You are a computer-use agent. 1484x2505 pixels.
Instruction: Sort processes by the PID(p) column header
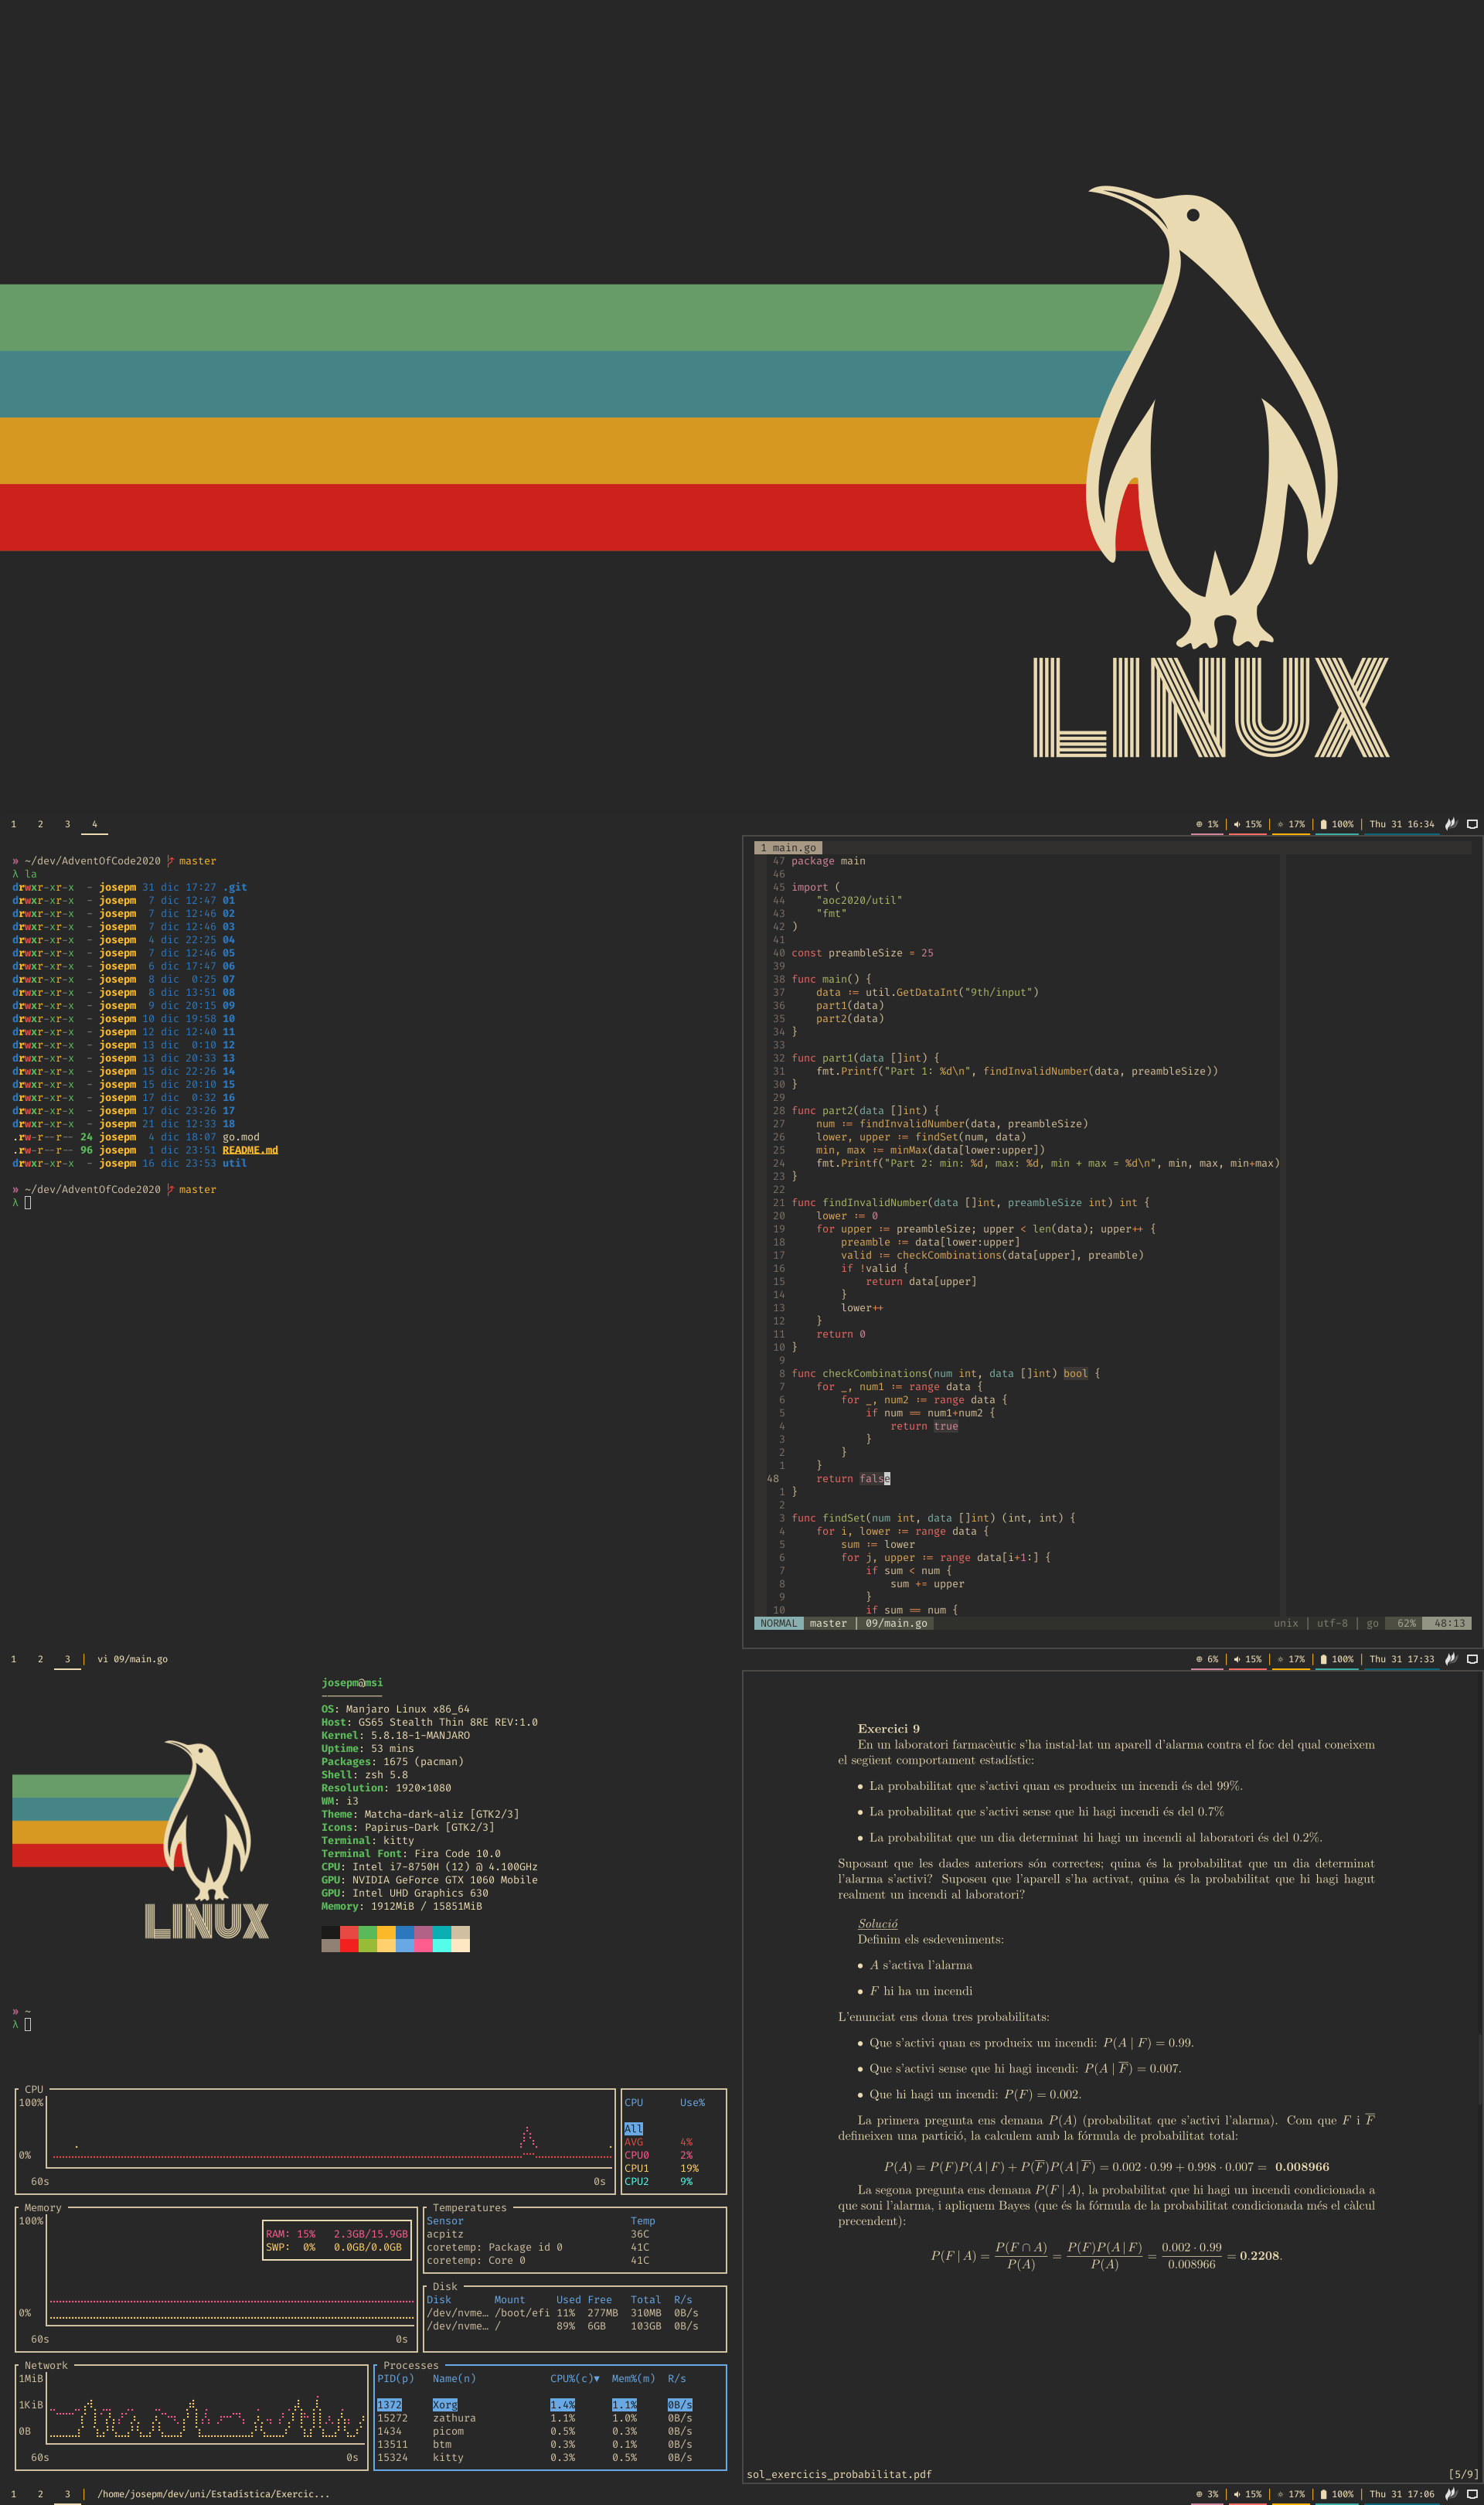click(x=395, y=2378)
